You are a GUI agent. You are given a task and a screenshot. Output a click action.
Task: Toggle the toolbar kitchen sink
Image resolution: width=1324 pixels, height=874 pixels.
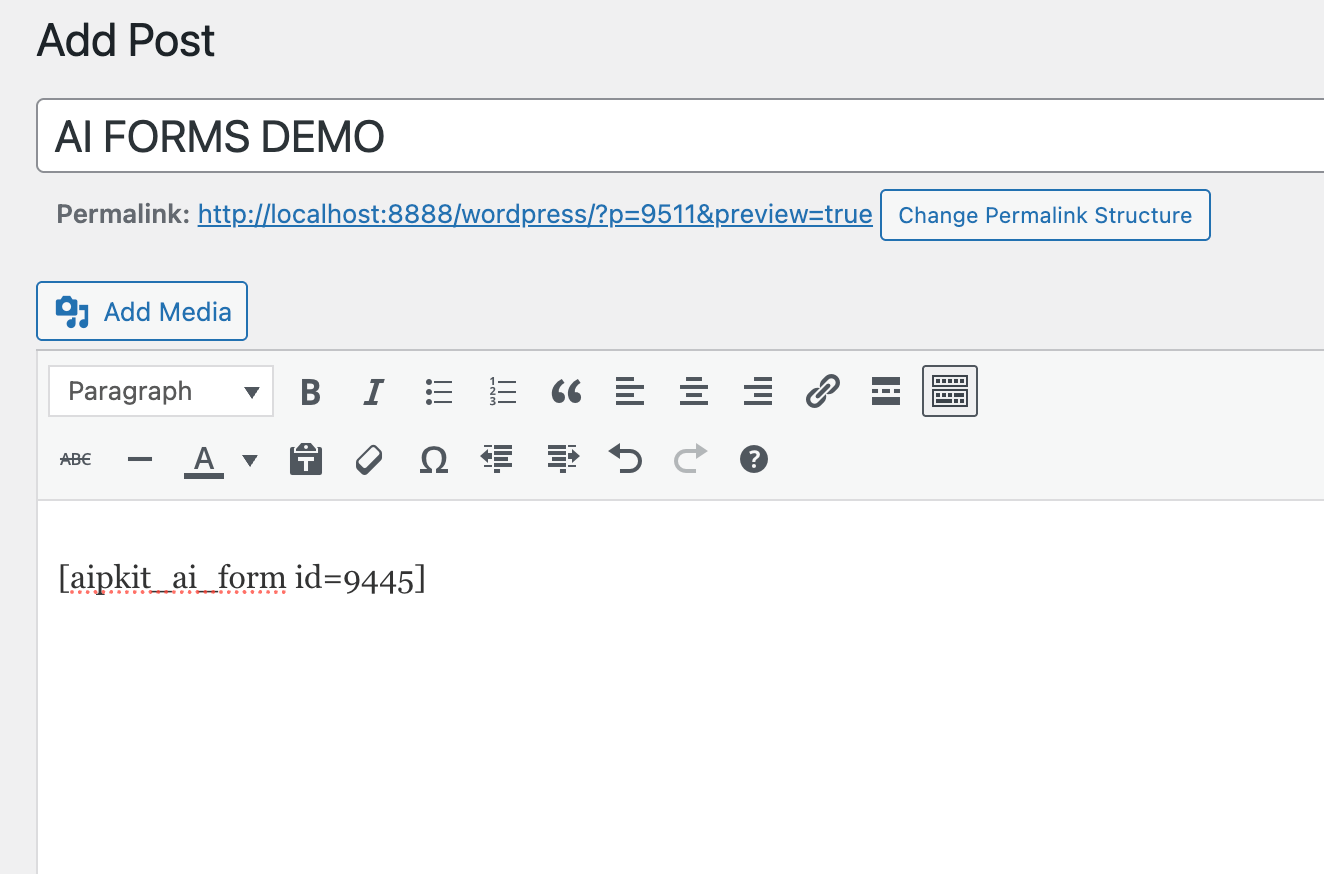[x=950, y=391]
